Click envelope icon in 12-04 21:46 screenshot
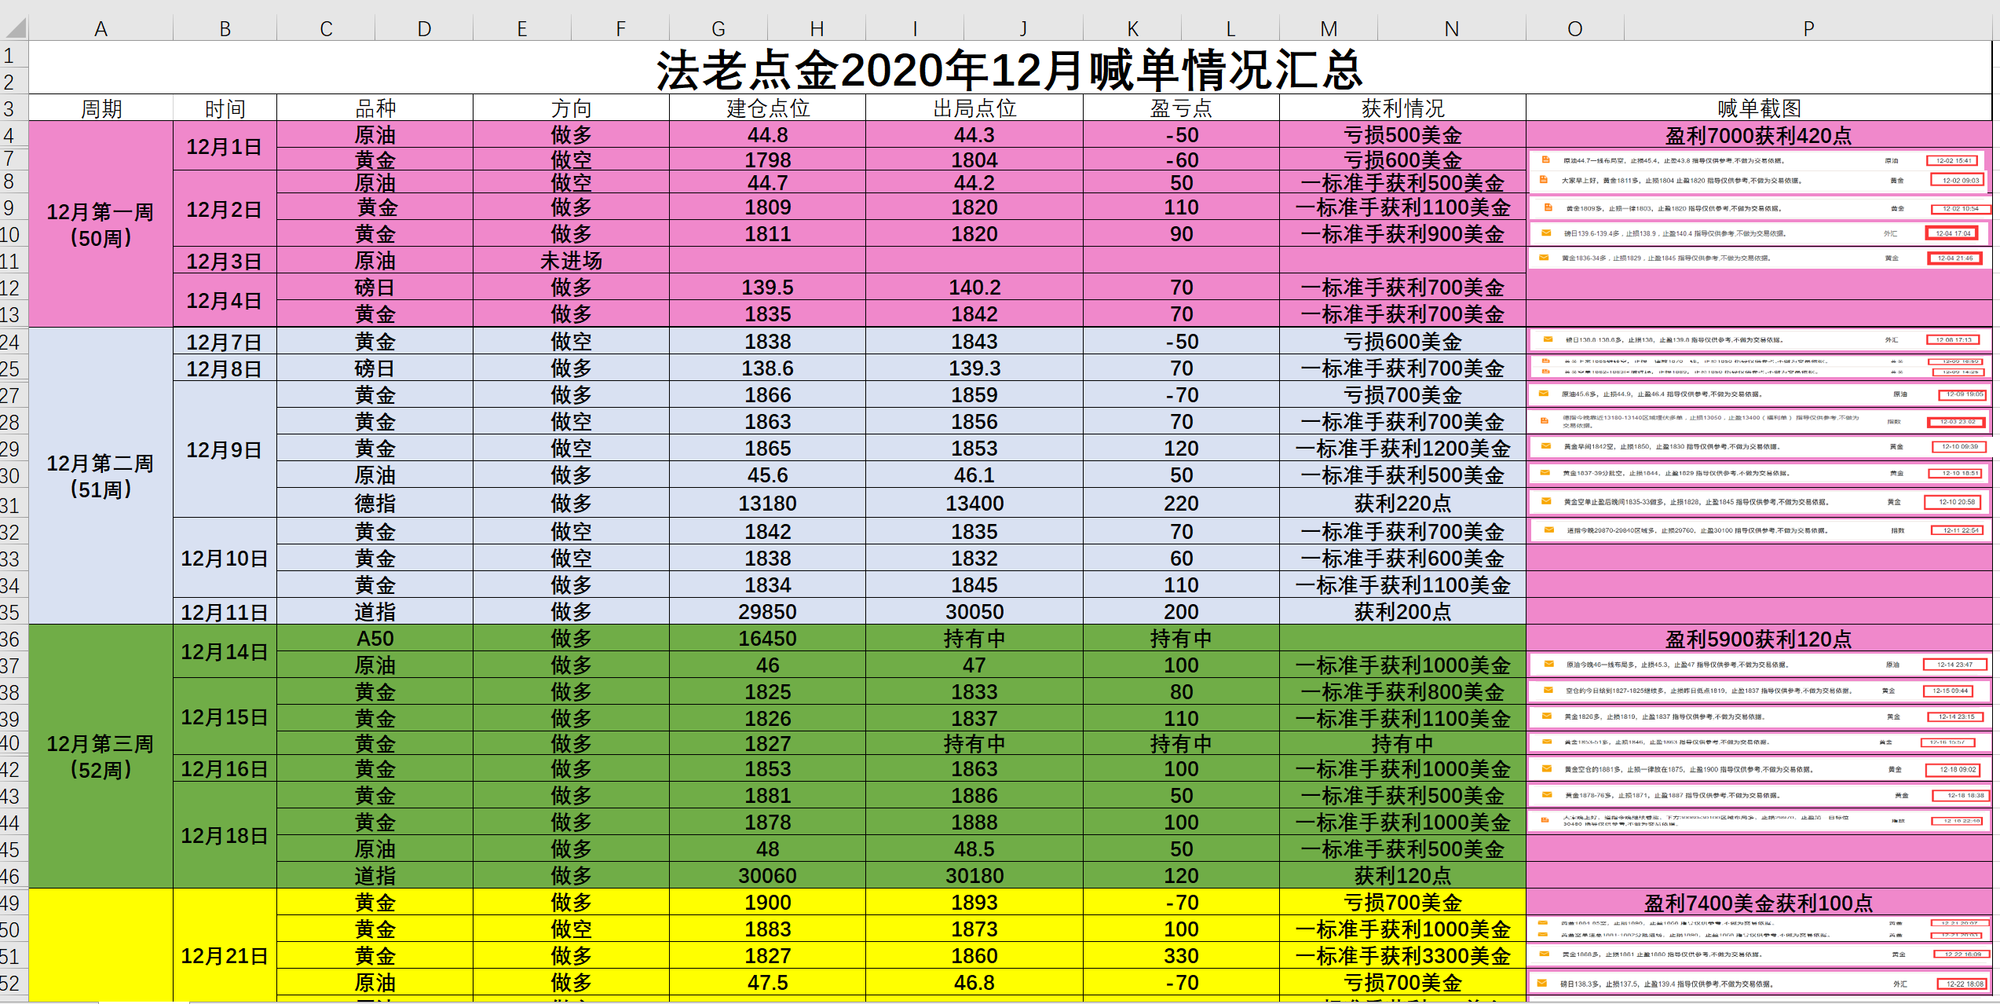The height and width of the screenshot is (1004, 2000). pos(1545,258)
